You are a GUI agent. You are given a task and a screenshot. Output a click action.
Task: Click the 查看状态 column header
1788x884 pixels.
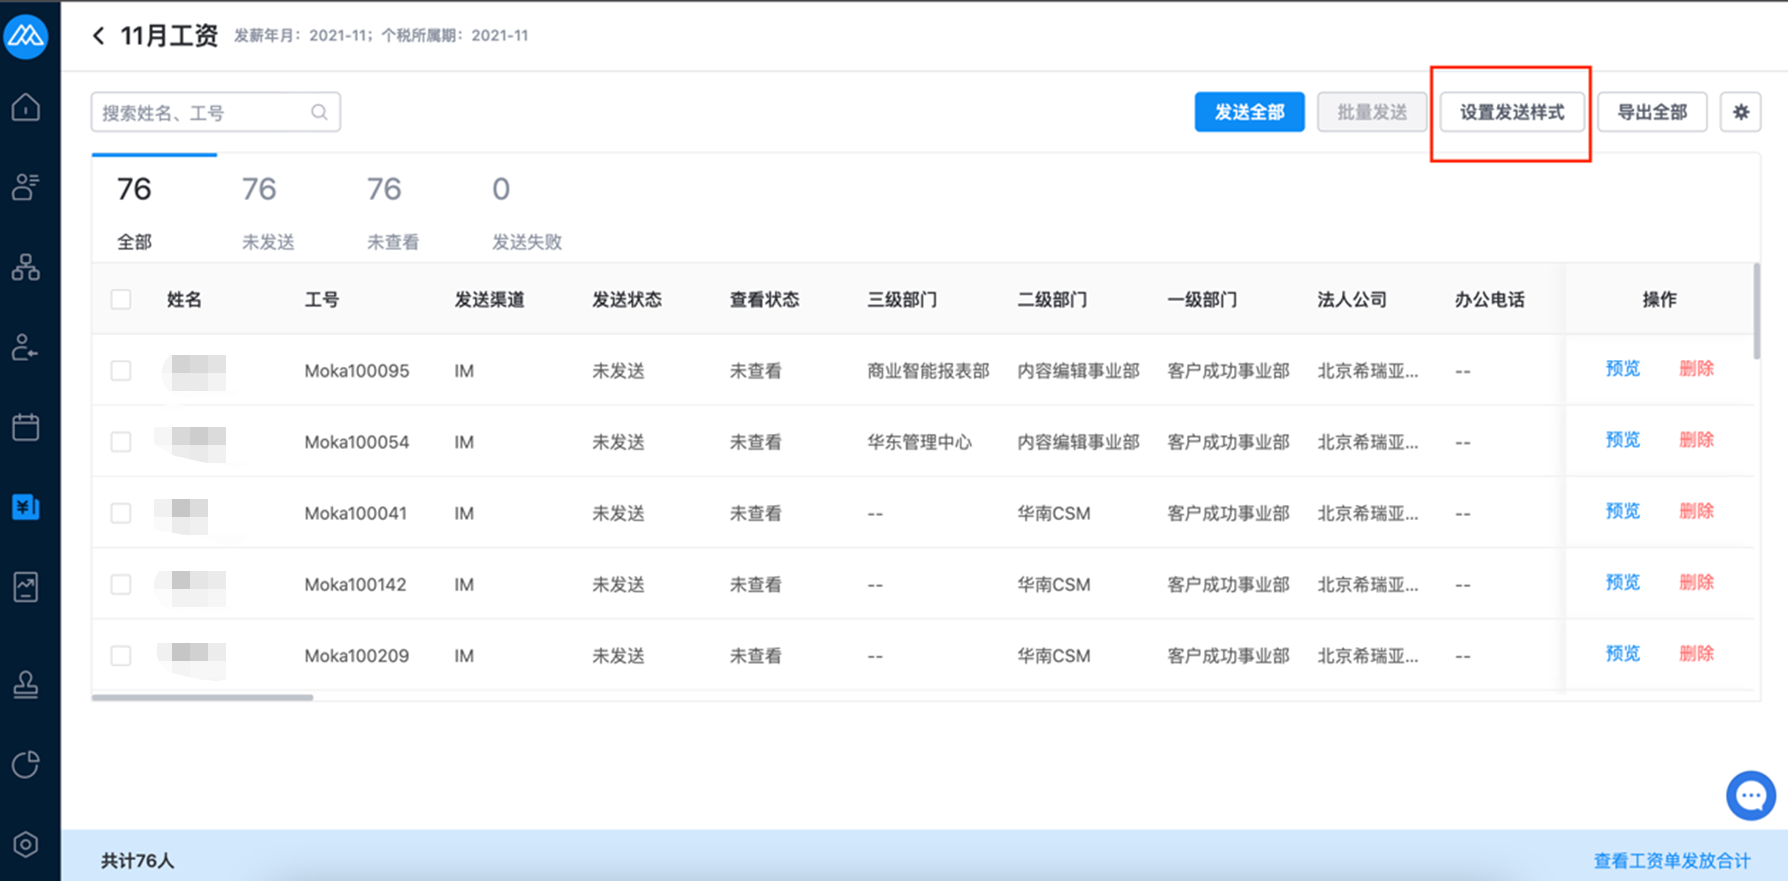click(x=764, y=300)
